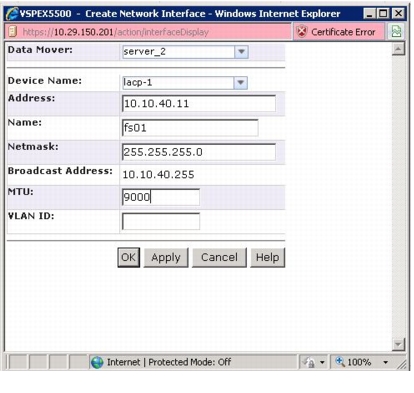Click the empty VLAN ID field

tap(161, 221)
